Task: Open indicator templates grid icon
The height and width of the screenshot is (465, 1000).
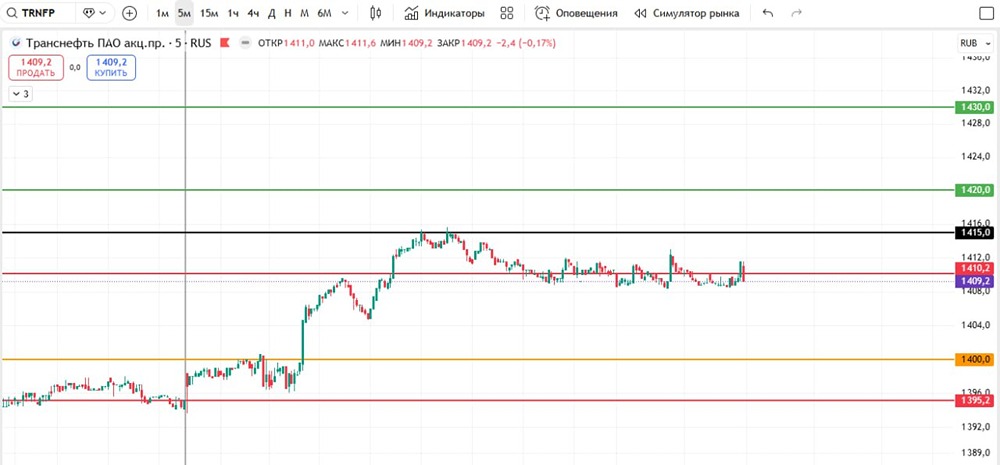Action: 507,13
